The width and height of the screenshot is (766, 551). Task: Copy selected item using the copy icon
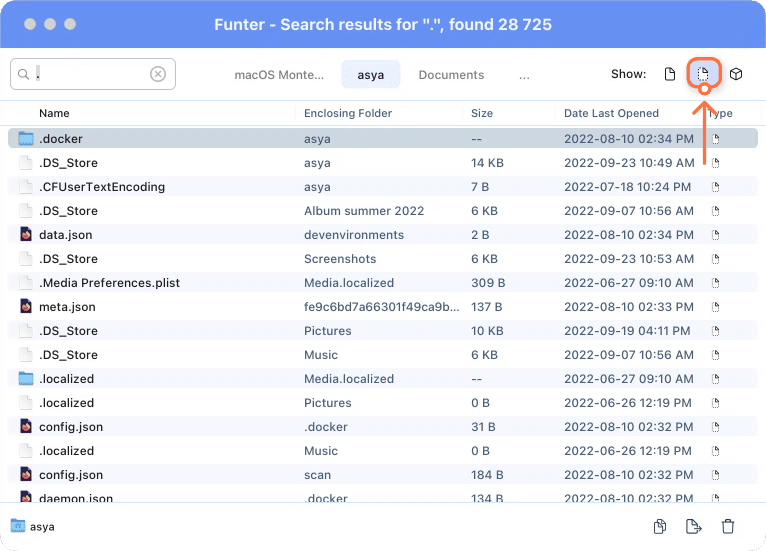660,527
